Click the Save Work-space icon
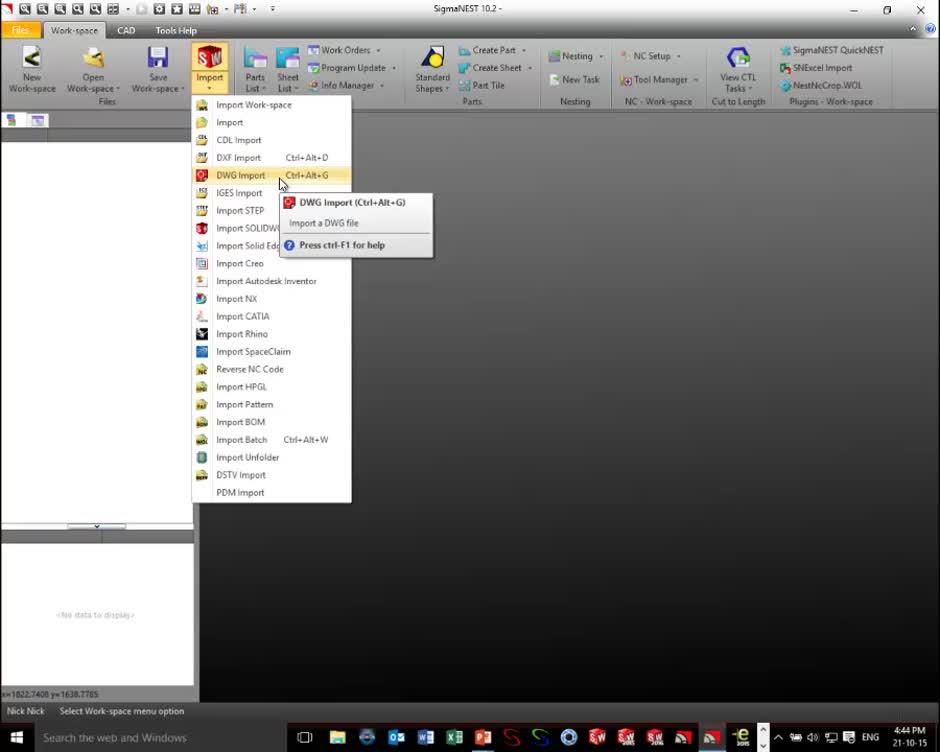The image size is (940, 752). (157, 59)
